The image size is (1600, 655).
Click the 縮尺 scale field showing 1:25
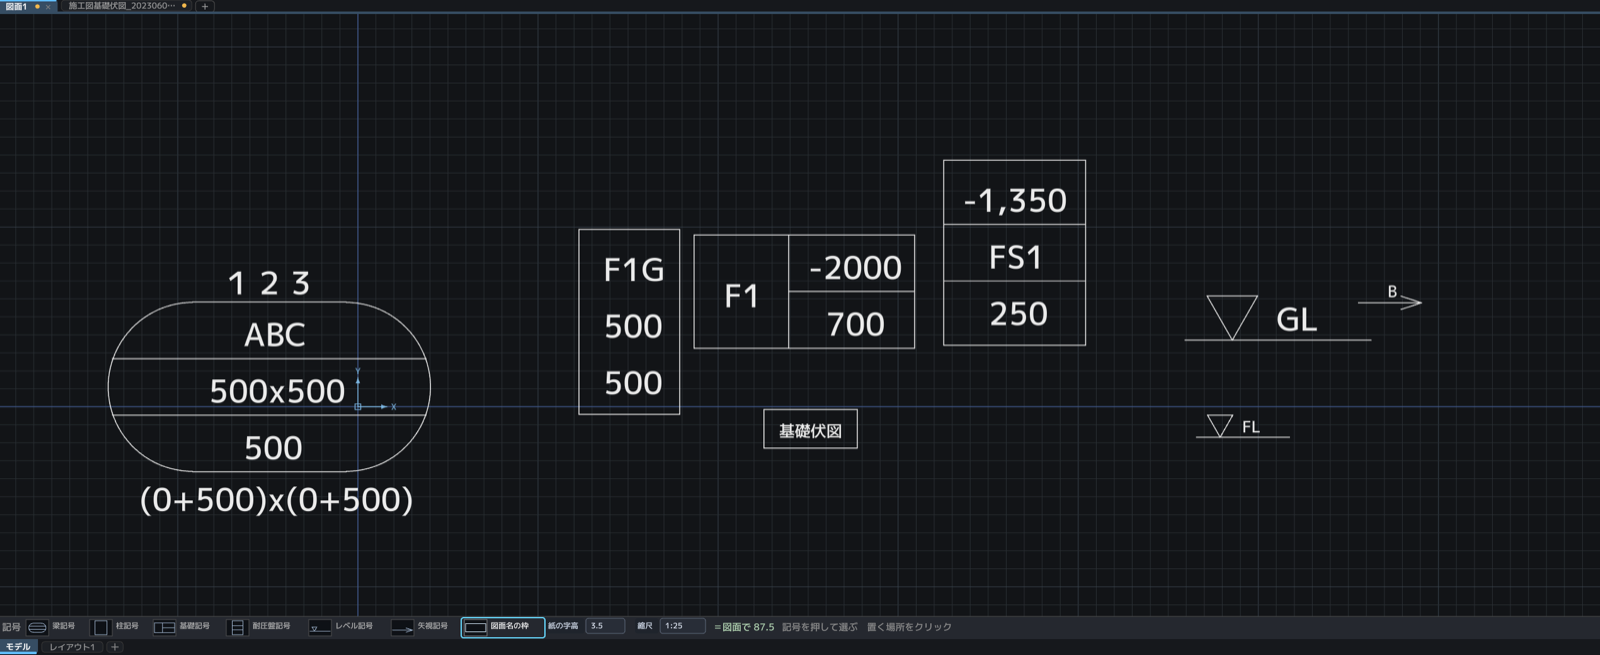click(682, 626)
